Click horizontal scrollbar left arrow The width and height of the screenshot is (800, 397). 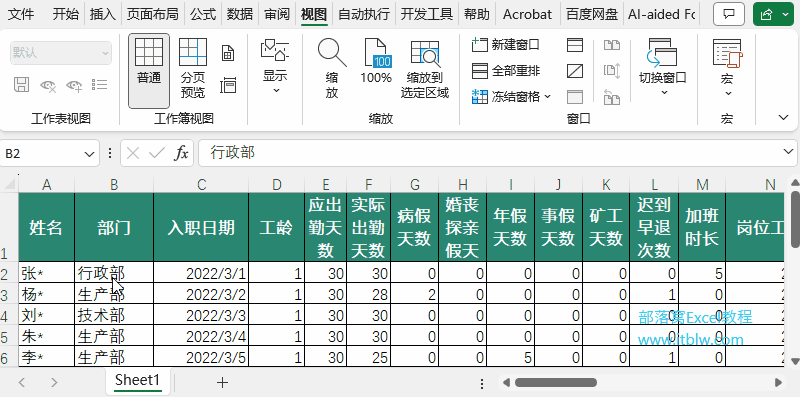[506, 382]
